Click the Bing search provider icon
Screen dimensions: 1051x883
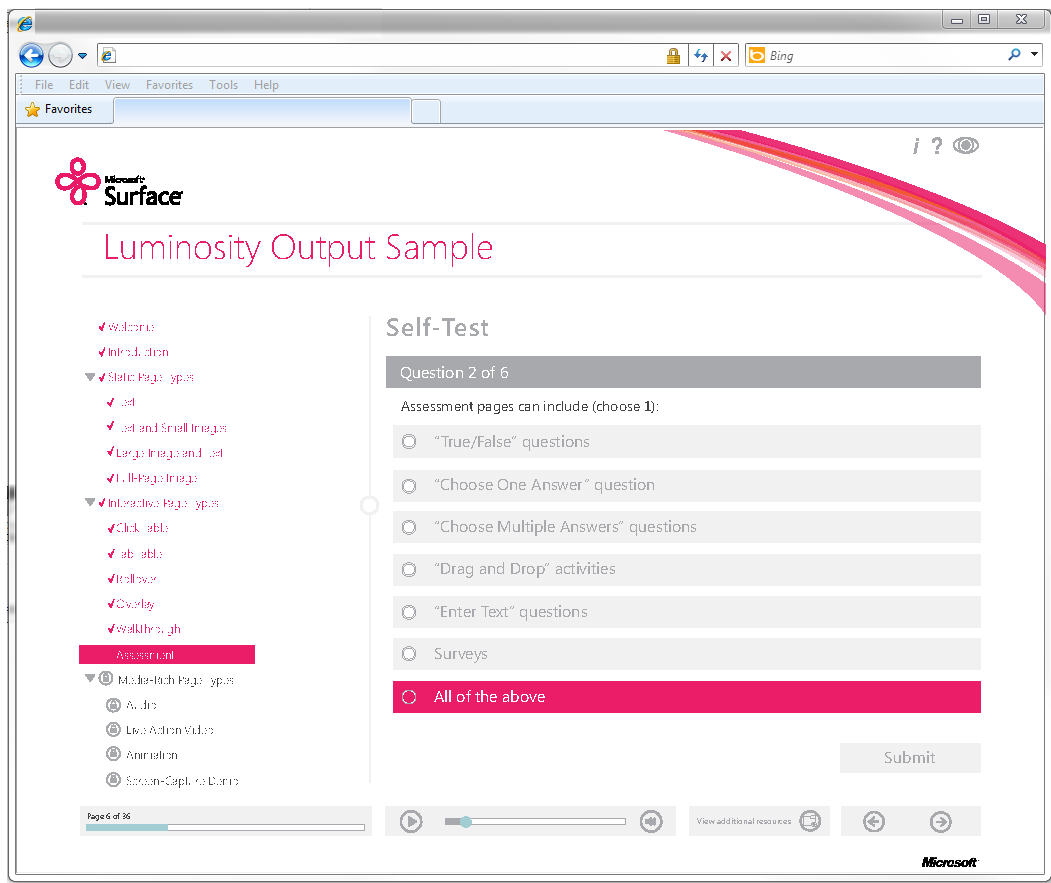tap(757, 55)
